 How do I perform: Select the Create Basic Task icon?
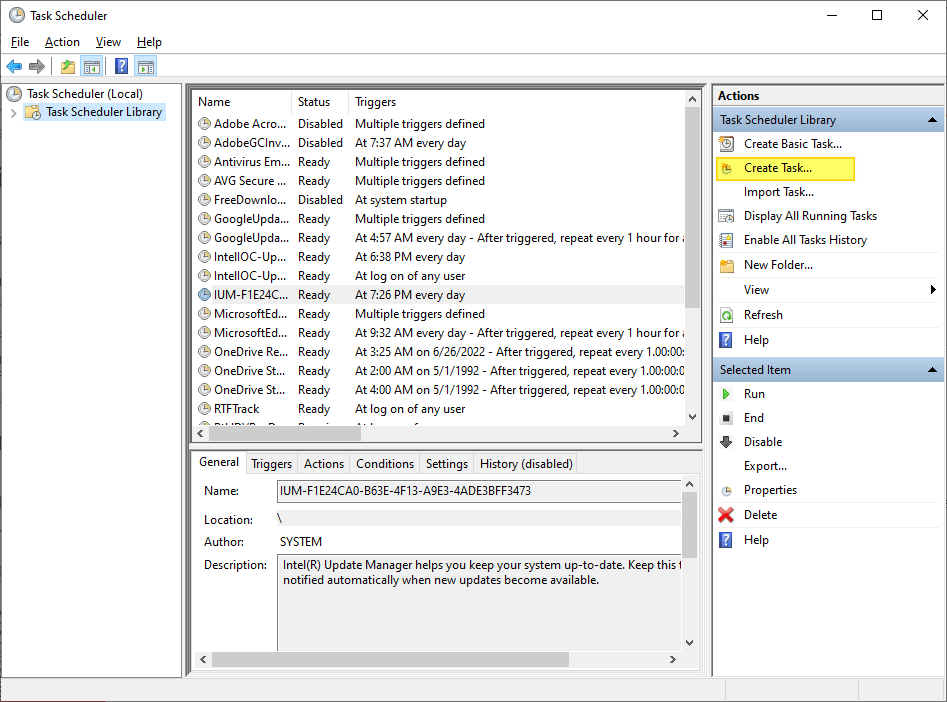(725, 143)
